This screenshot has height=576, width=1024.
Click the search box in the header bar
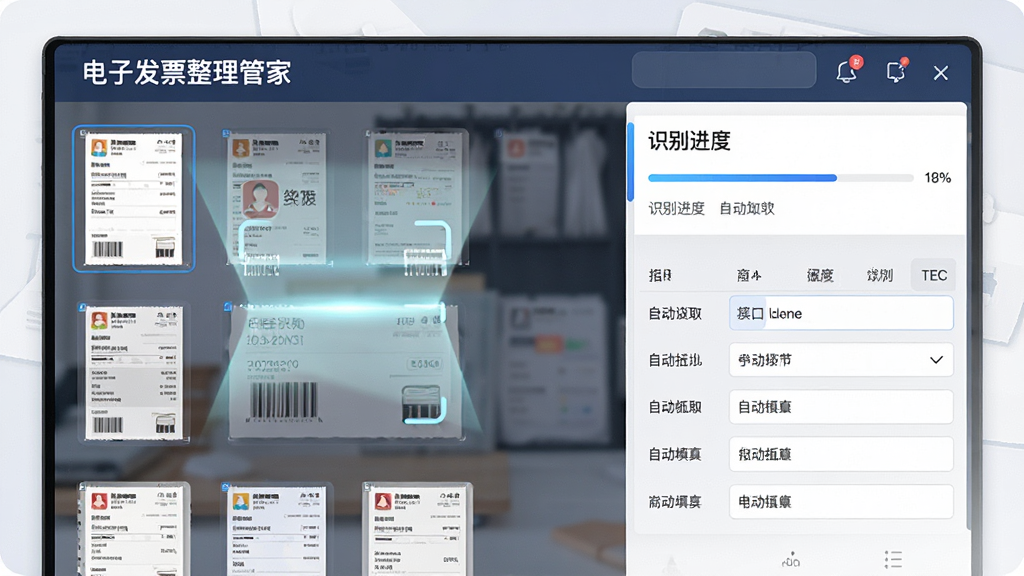(724, 69)
